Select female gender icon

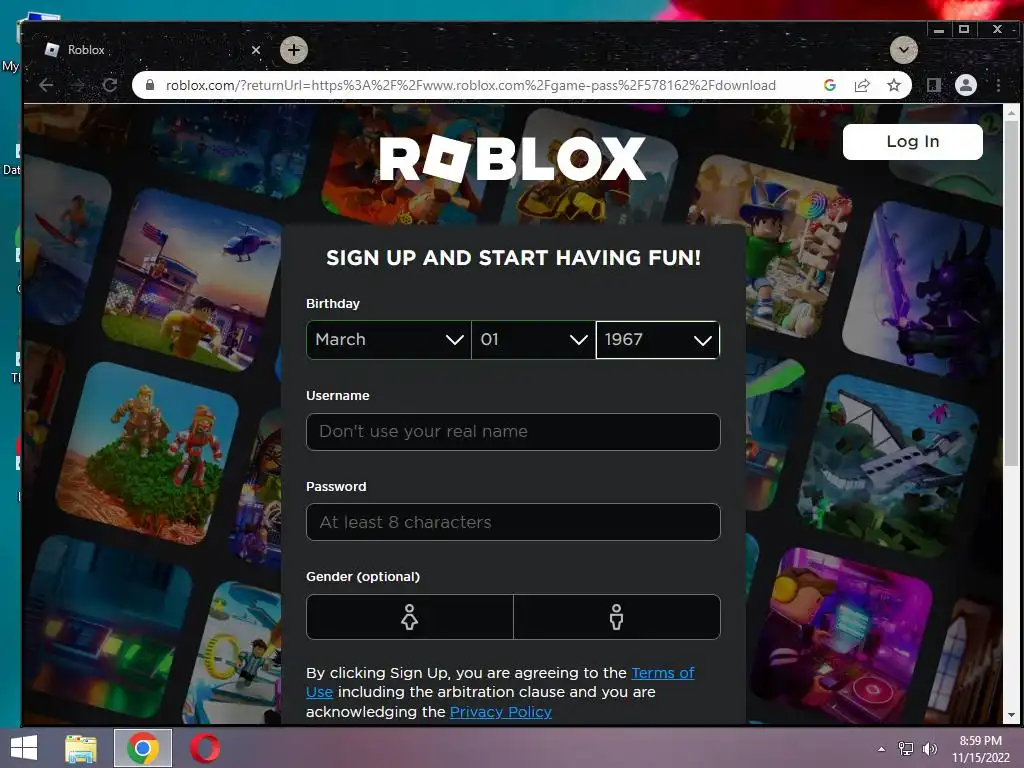(x=409, y=616)
